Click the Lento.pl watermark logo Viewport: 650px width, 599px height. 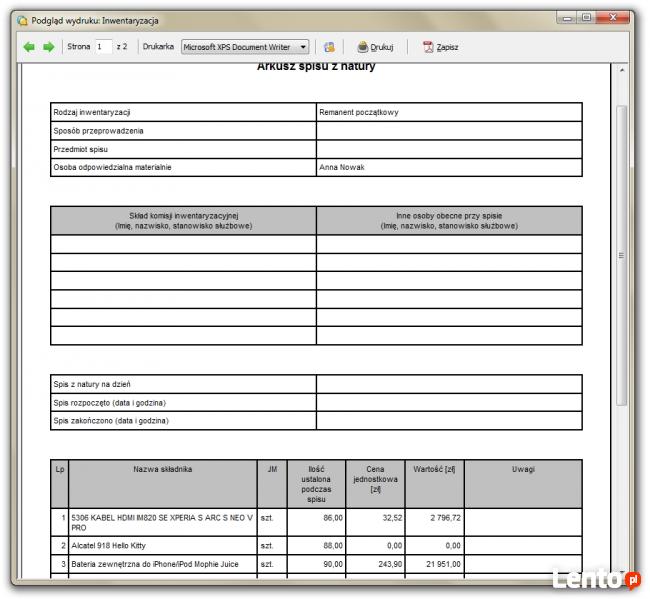coord(595,579)
